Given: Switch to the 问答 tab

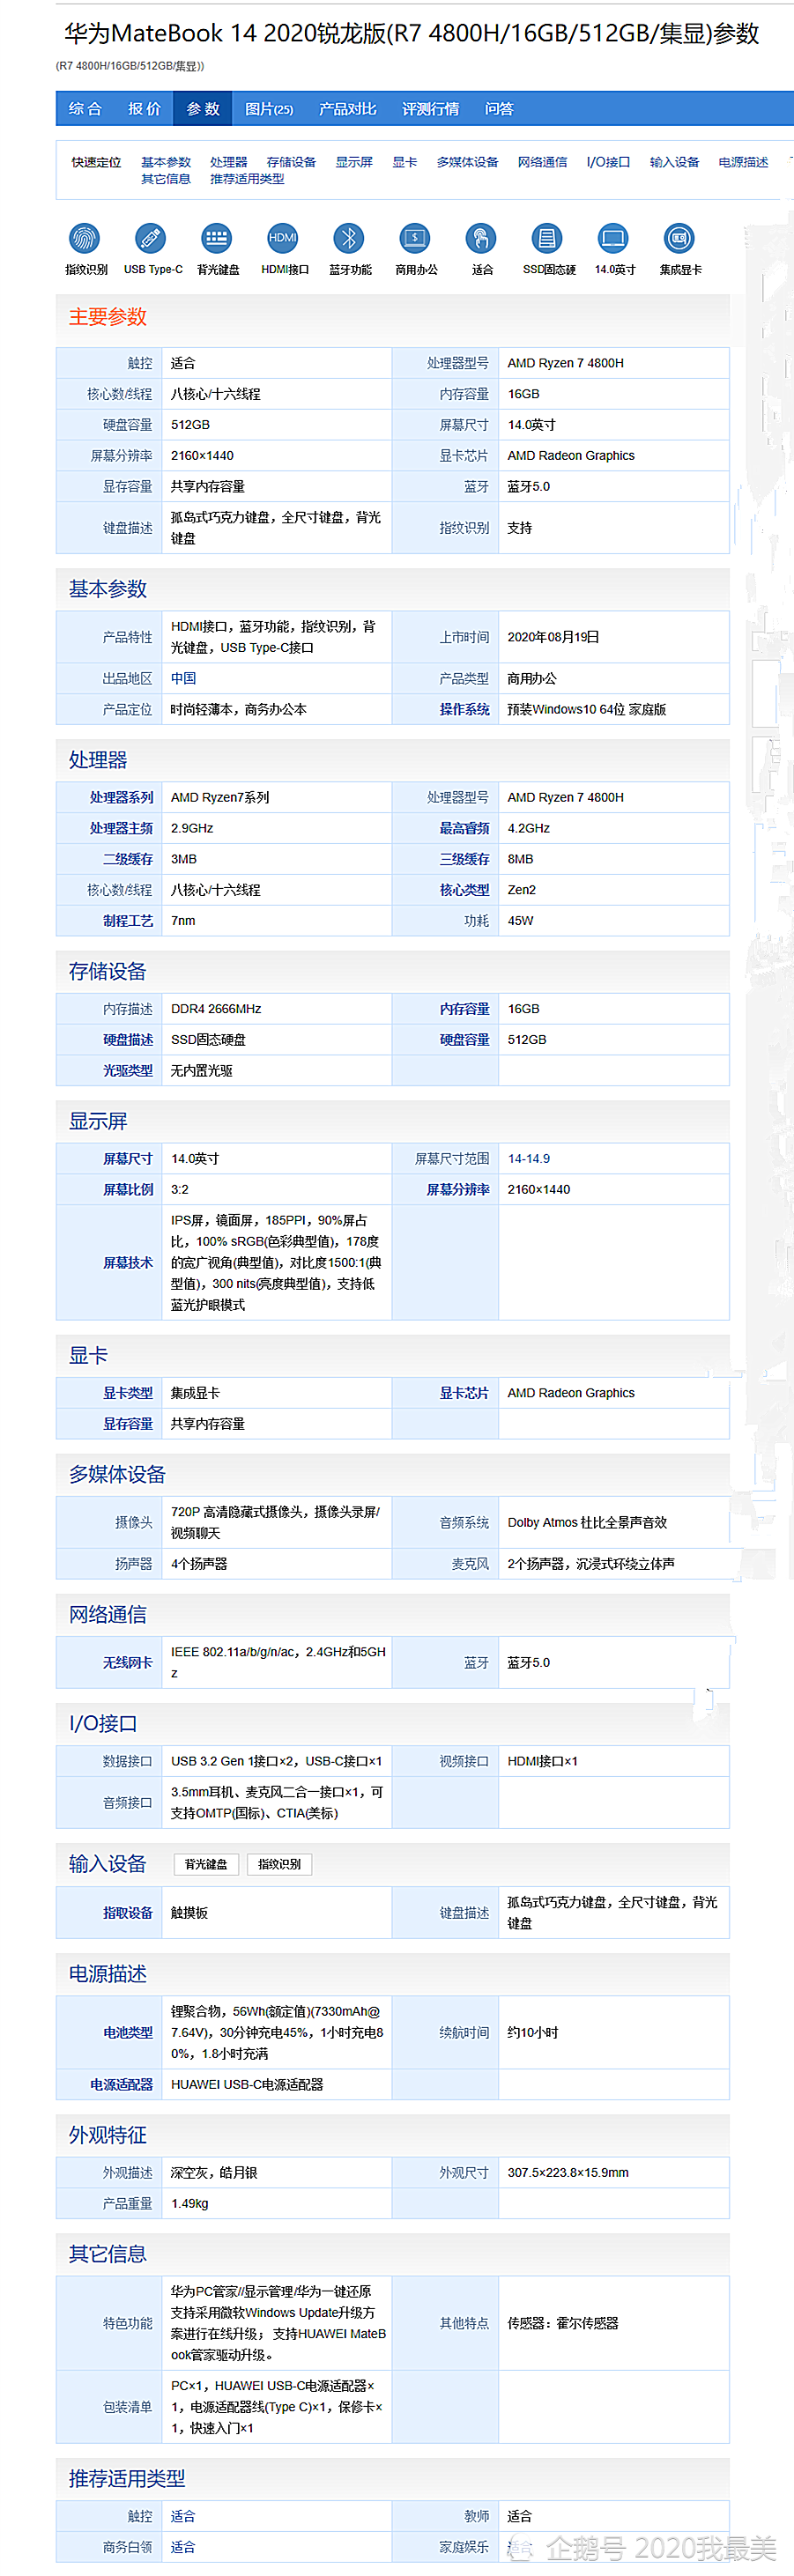Looking at the screenshot, I should [x=499, y=109].
